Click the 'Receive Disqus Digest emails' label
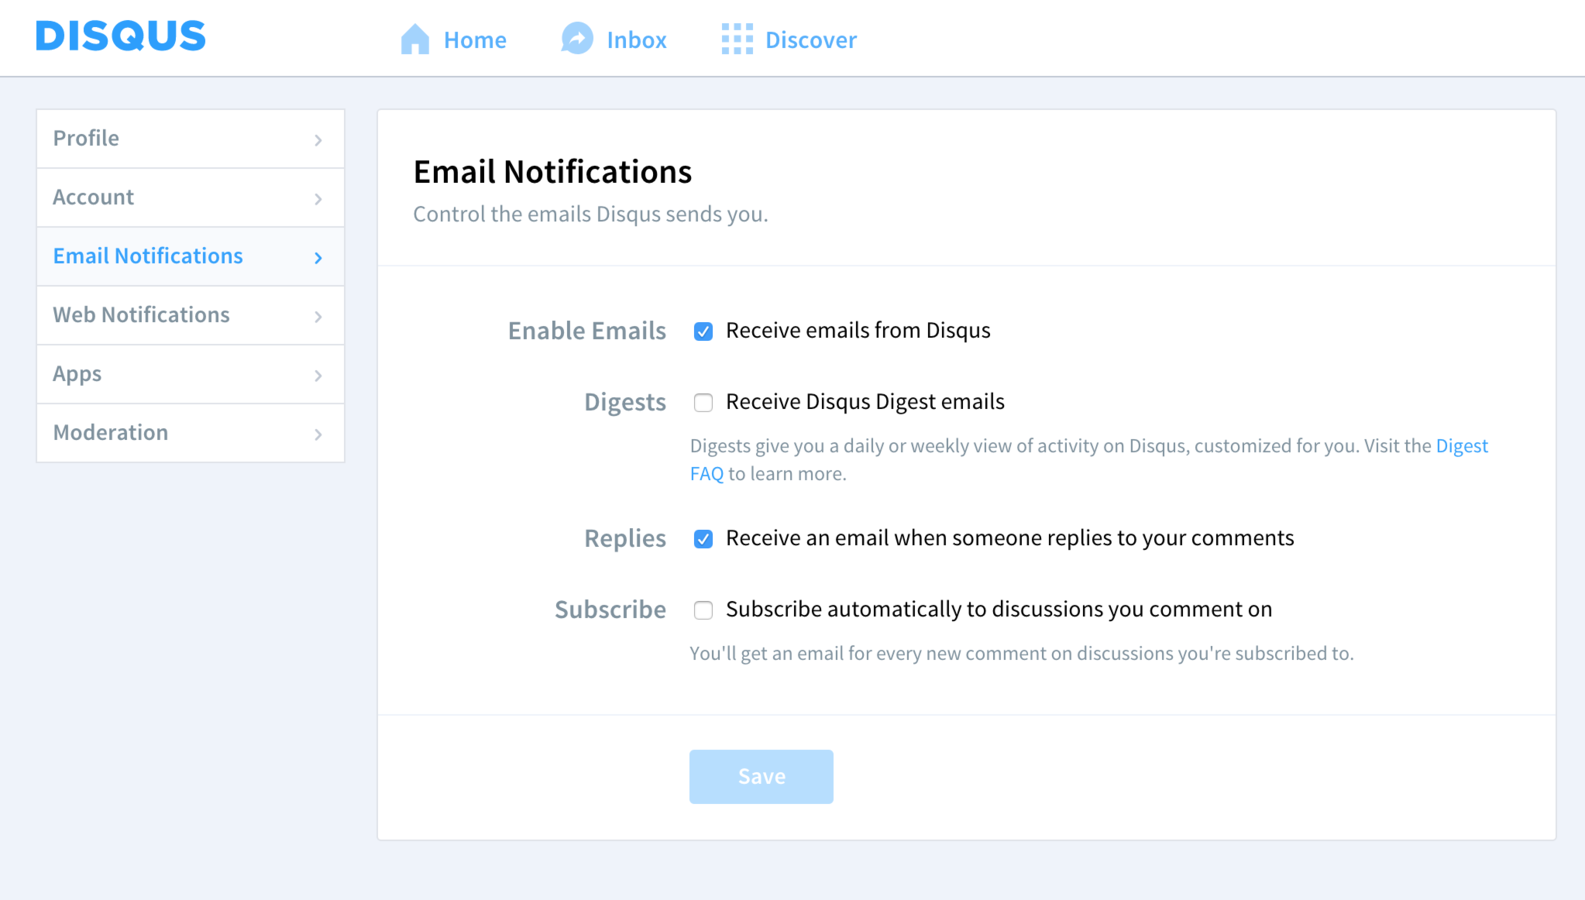The image size is (1585, 900). [x=865, y=401]
